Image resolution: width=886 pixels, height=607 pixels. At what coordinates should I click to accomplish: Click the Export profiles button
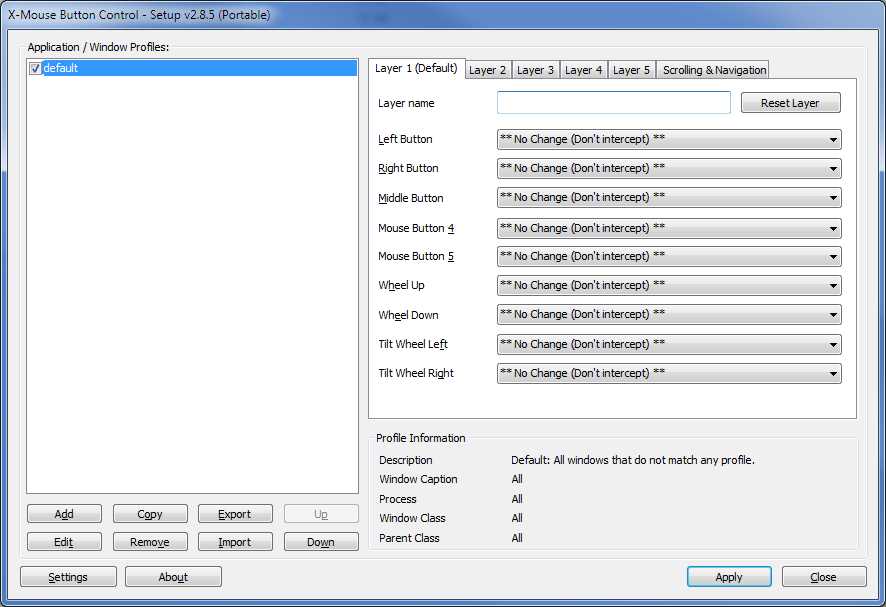(x=235, y=514)
